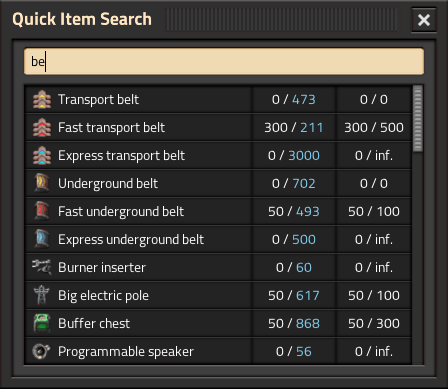Click the blue Express underground belt icon
The height and width of the screenshot is (389, 448).
coord(42,239)
